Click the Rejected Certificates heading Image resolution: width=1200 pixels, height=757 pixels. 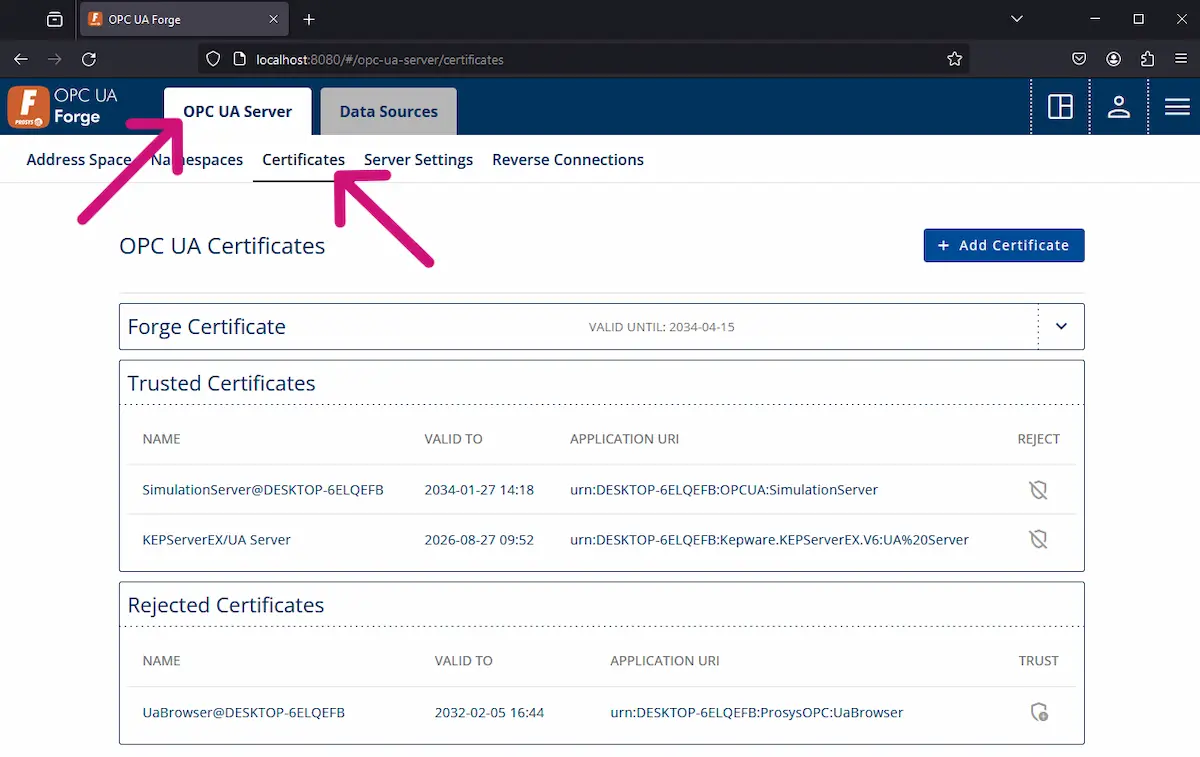click(226, 605)
